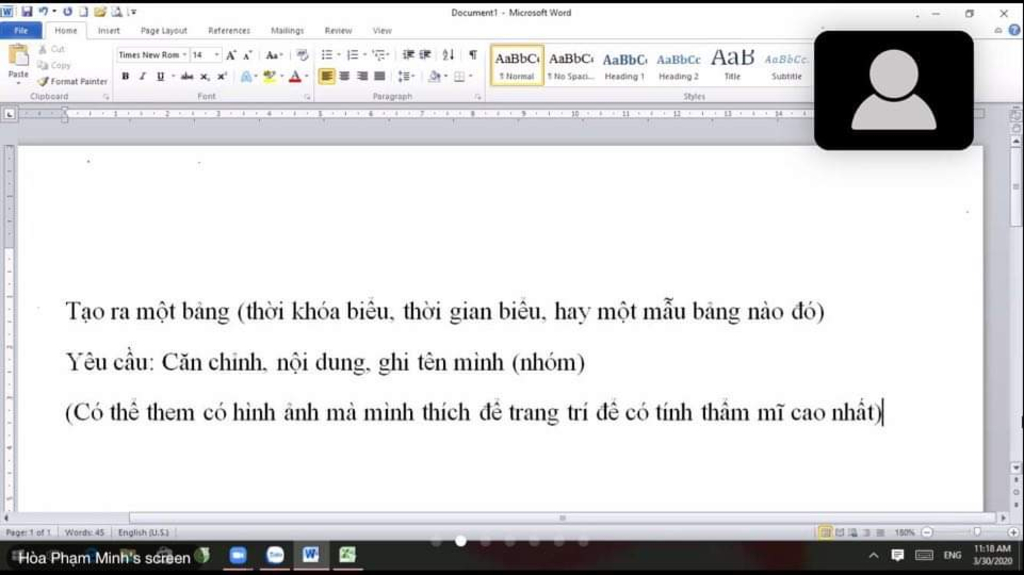Toggle Superscript formatting
The image size is (1024, 575).
222,76
